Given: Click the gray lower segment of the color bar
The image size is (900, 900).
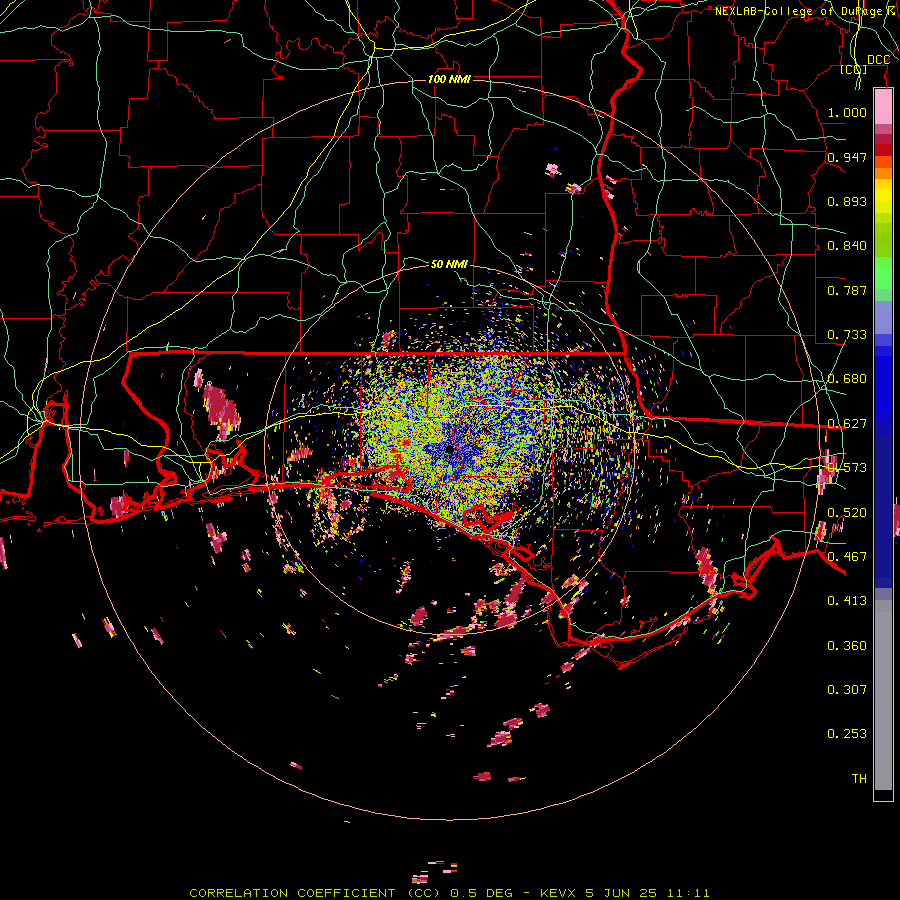Looking at the screenshot, I should pos(883,695).
